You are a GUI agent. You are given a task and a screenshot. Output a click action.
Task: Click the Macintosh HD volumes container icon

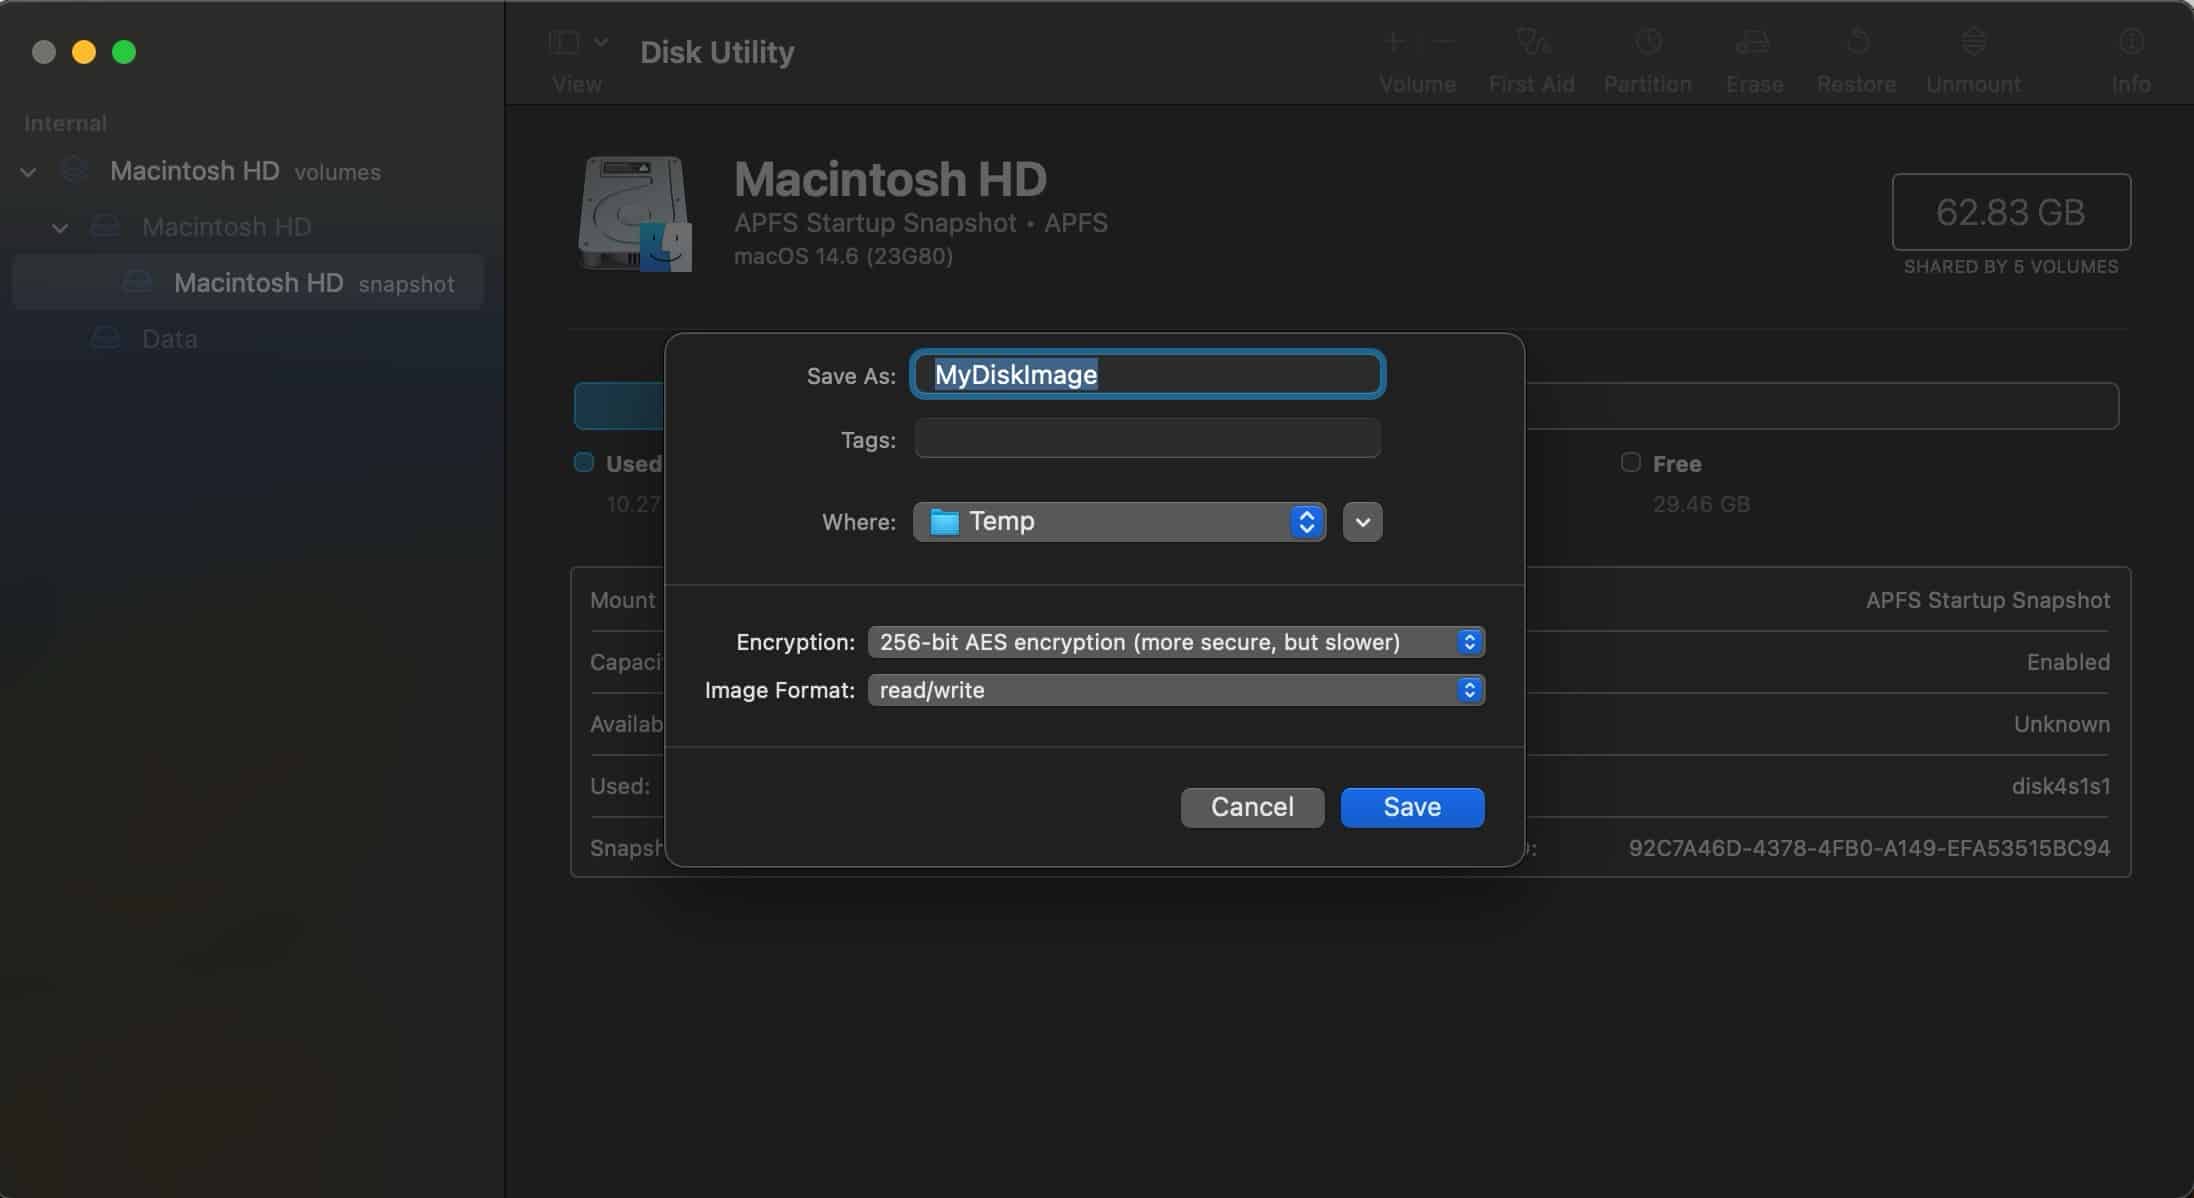(x=75, y=171)
